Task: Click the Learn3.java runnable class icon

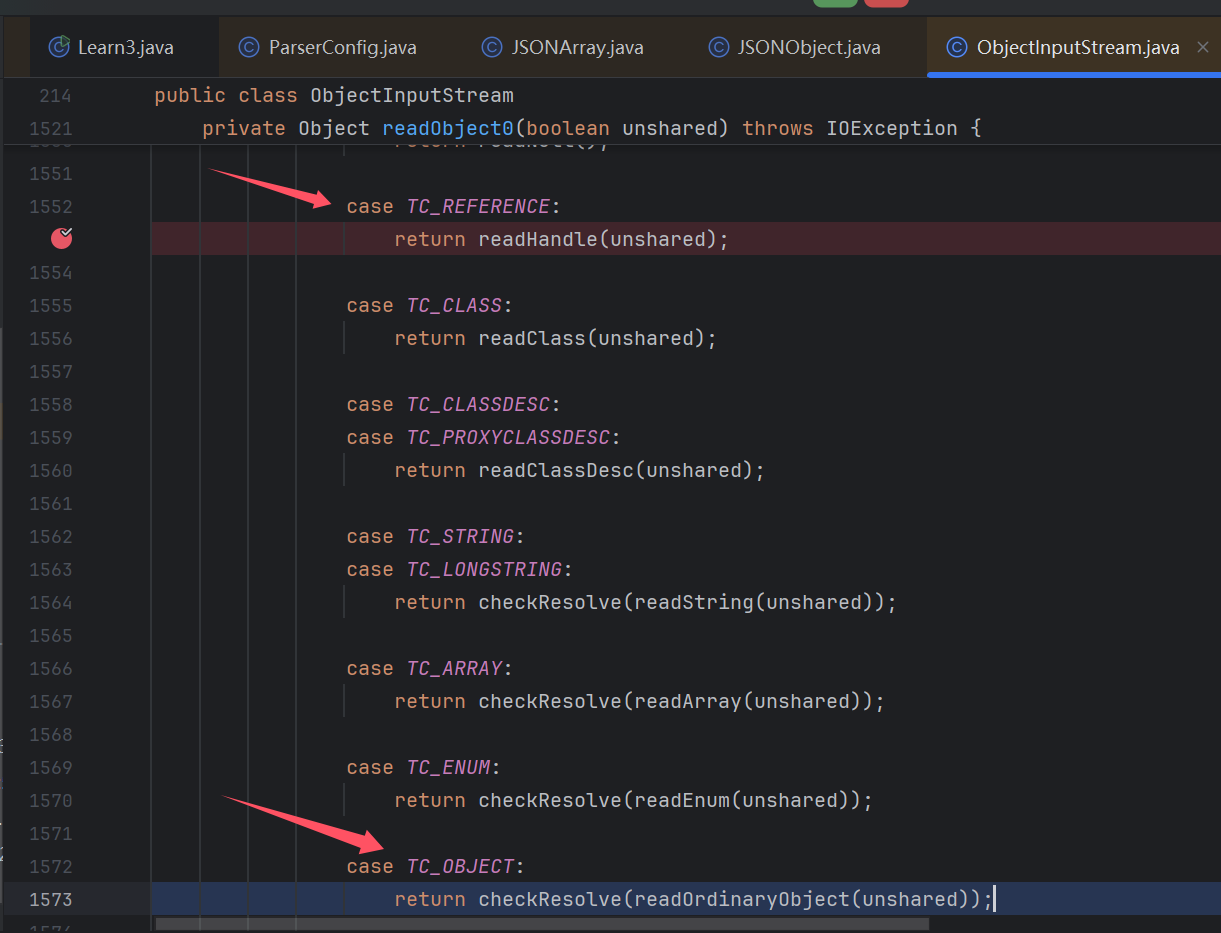Action: pos(60,47)
